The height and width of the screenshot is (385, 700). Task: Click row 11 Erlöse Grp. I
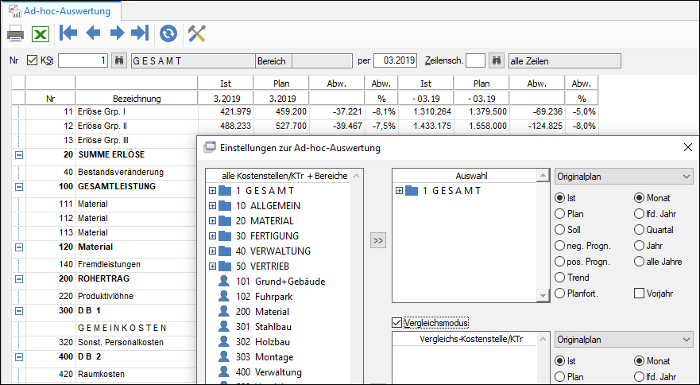304,112
